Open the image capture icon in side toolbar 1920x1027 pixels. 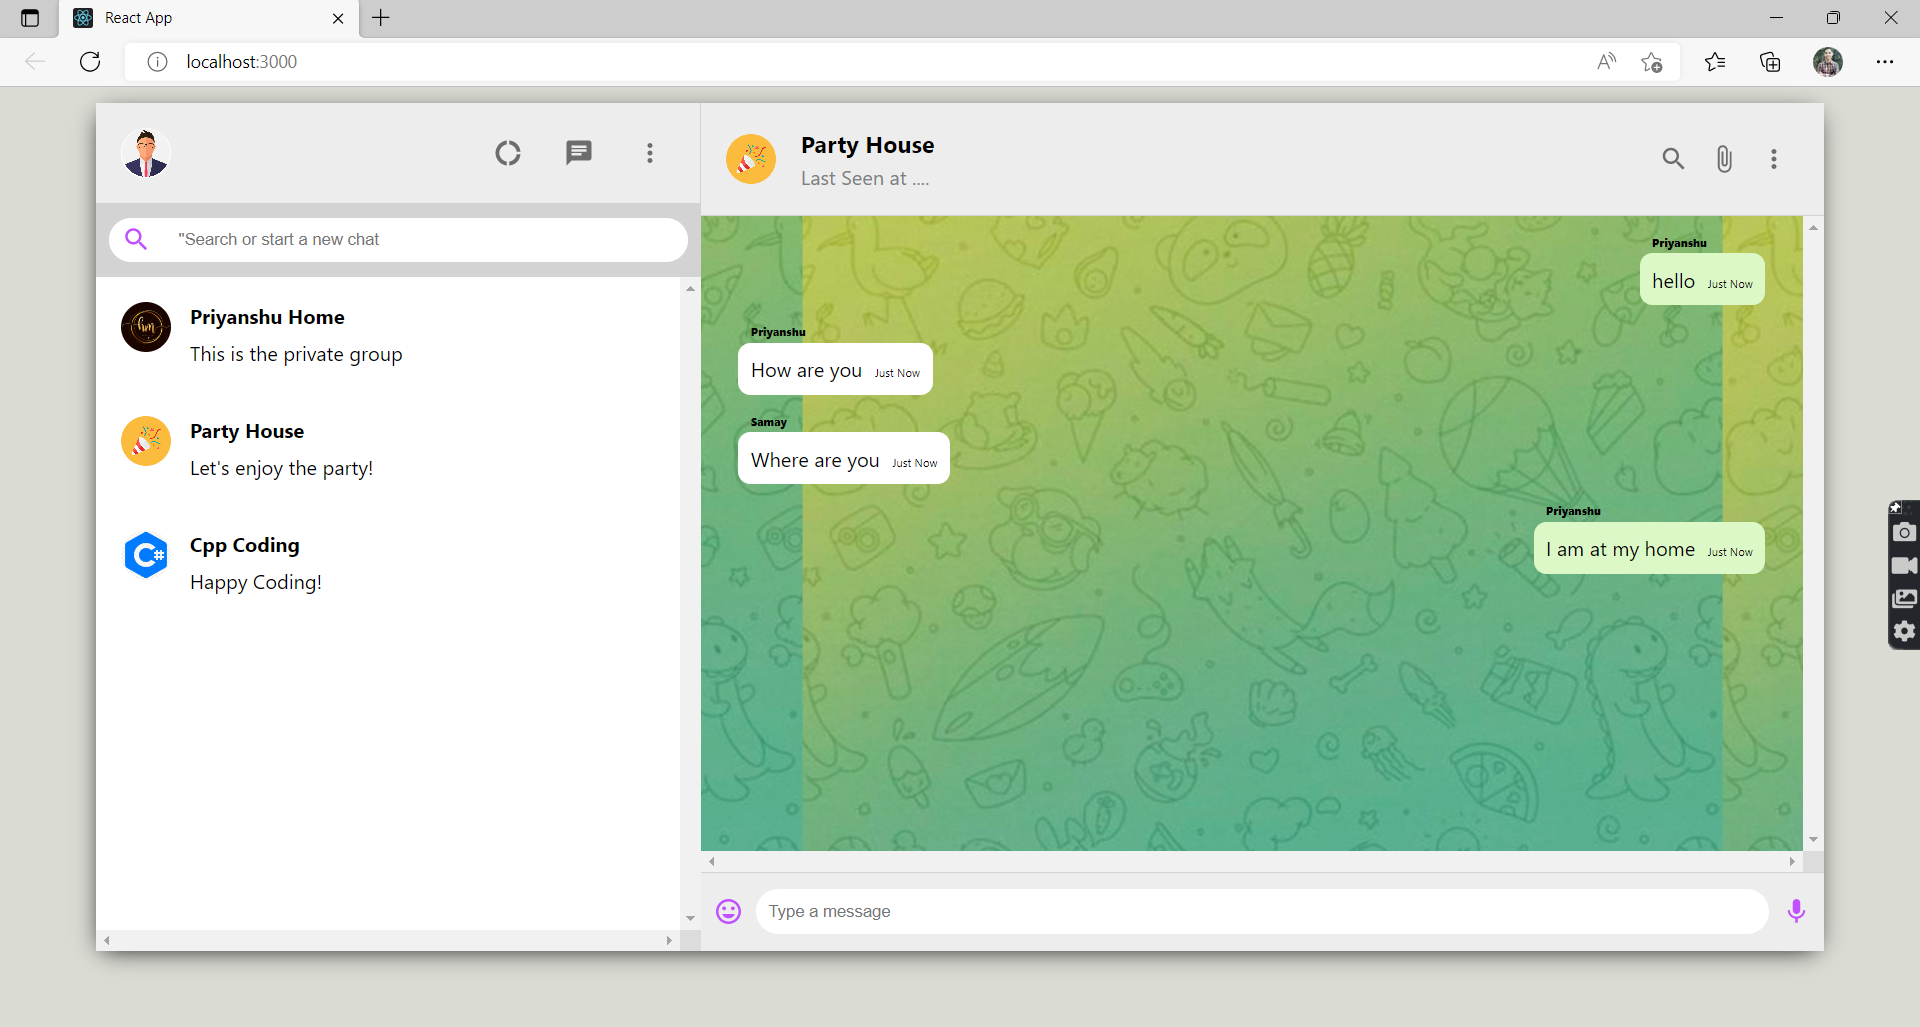tap(1905, 598)
